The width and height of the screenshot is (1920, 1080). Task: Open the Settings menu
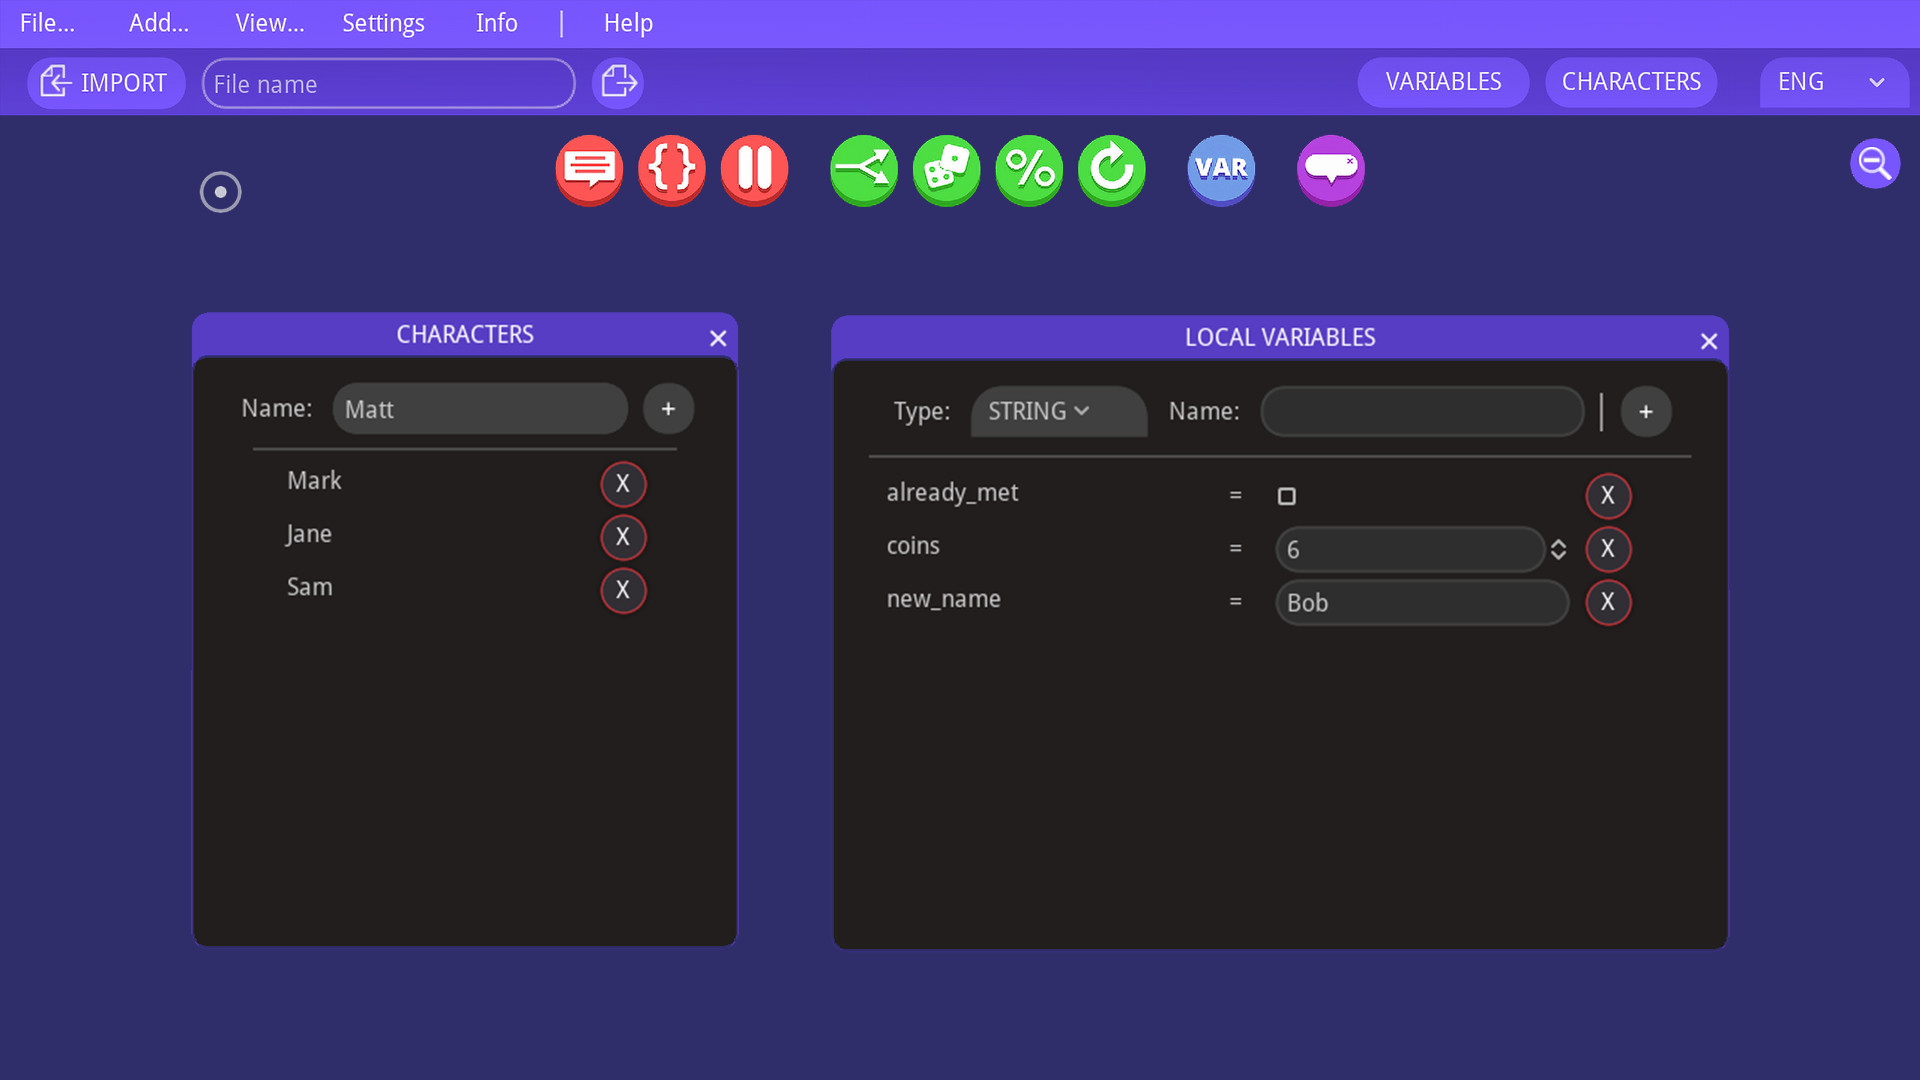[x=383, y=22]
